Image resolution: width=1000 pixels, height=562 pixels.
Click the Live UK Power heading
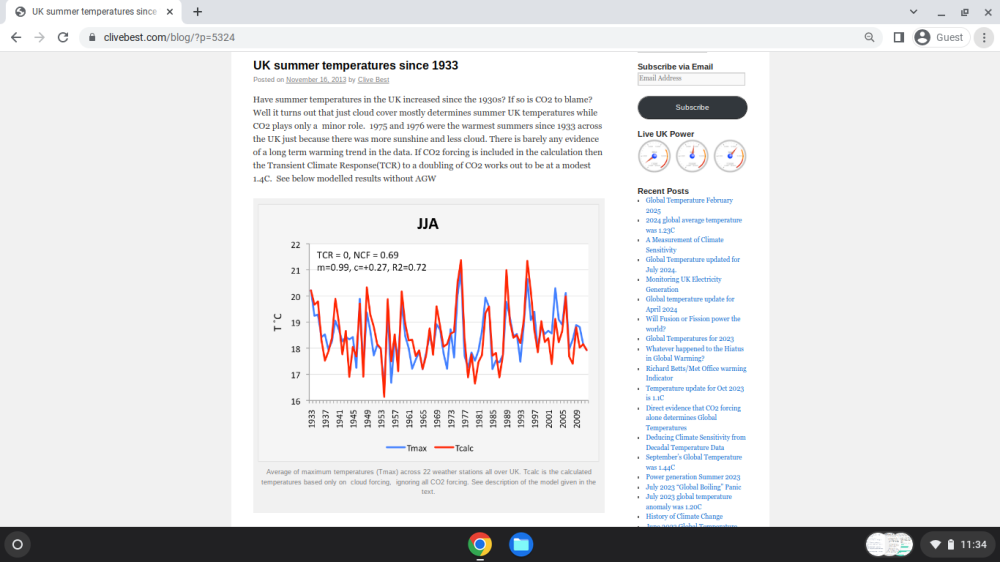665,134
